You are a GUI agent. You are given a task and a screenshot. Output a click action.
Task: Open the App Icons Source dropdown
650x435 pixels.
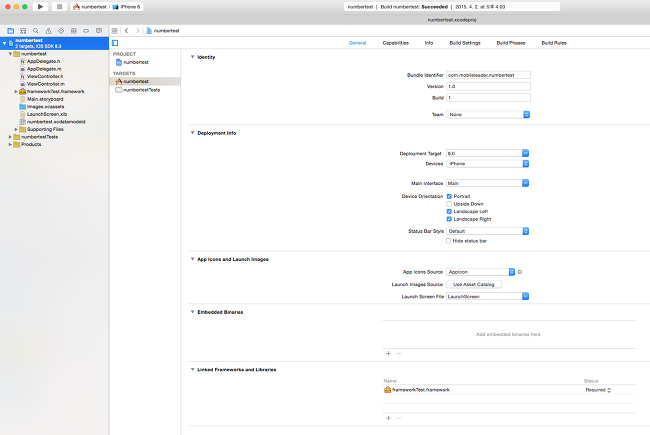(481, 272)
